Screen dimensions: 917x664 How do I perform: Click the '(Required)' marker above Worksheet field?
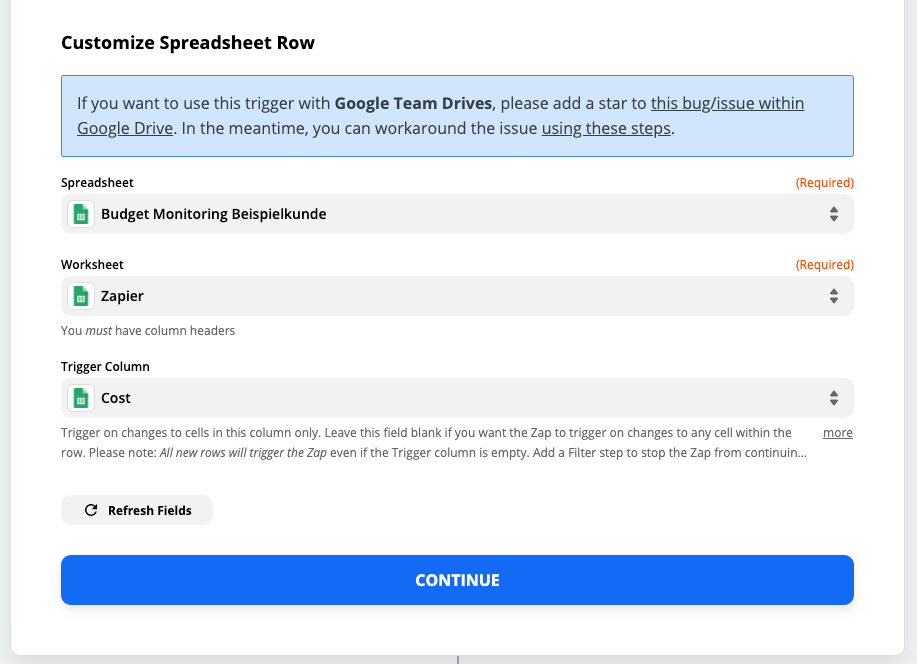coord(825,264)
